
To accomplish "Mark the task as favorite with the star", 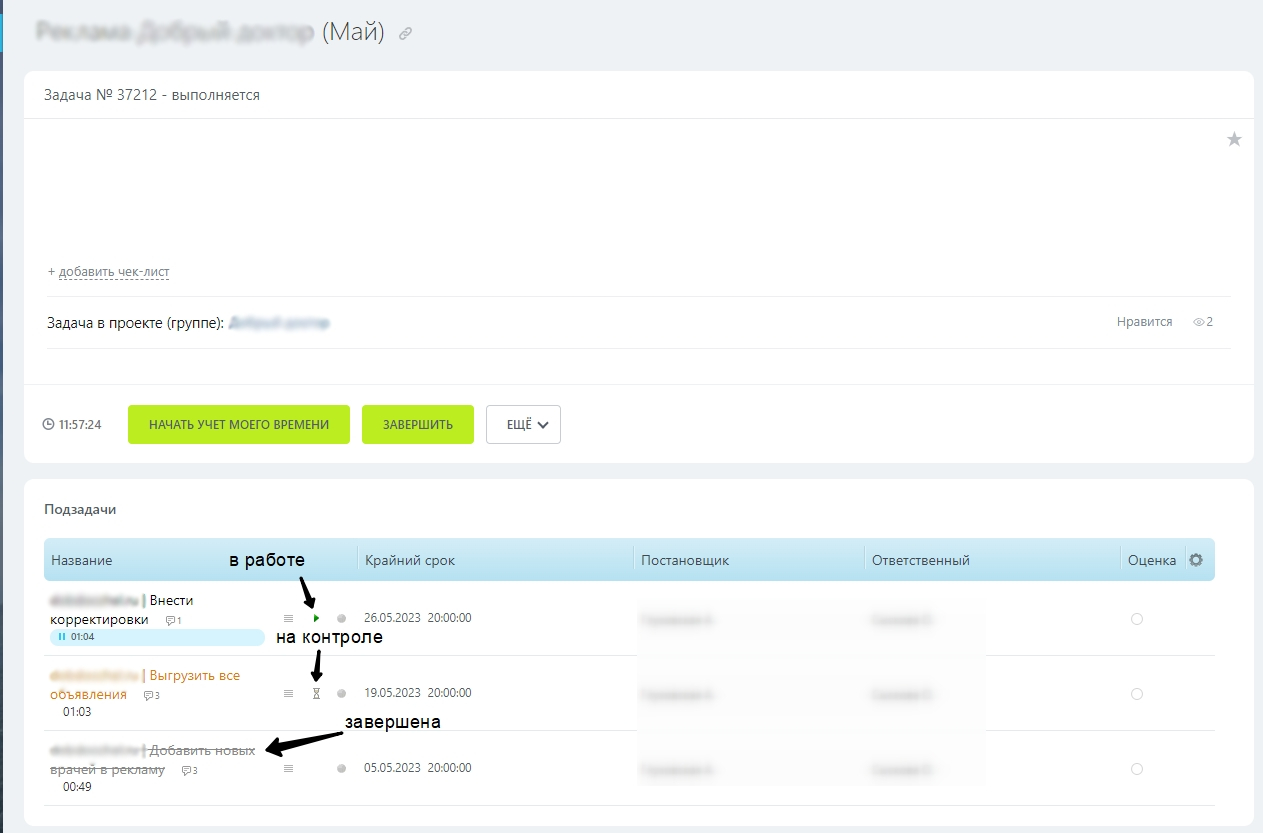I will 1234,140.
